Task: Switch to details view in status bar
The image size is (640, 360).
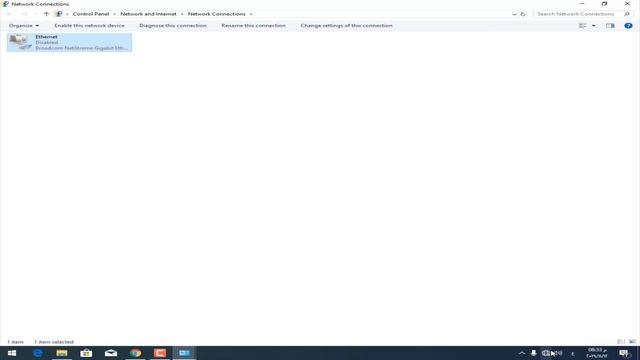Action: click(x=621, y=342)
